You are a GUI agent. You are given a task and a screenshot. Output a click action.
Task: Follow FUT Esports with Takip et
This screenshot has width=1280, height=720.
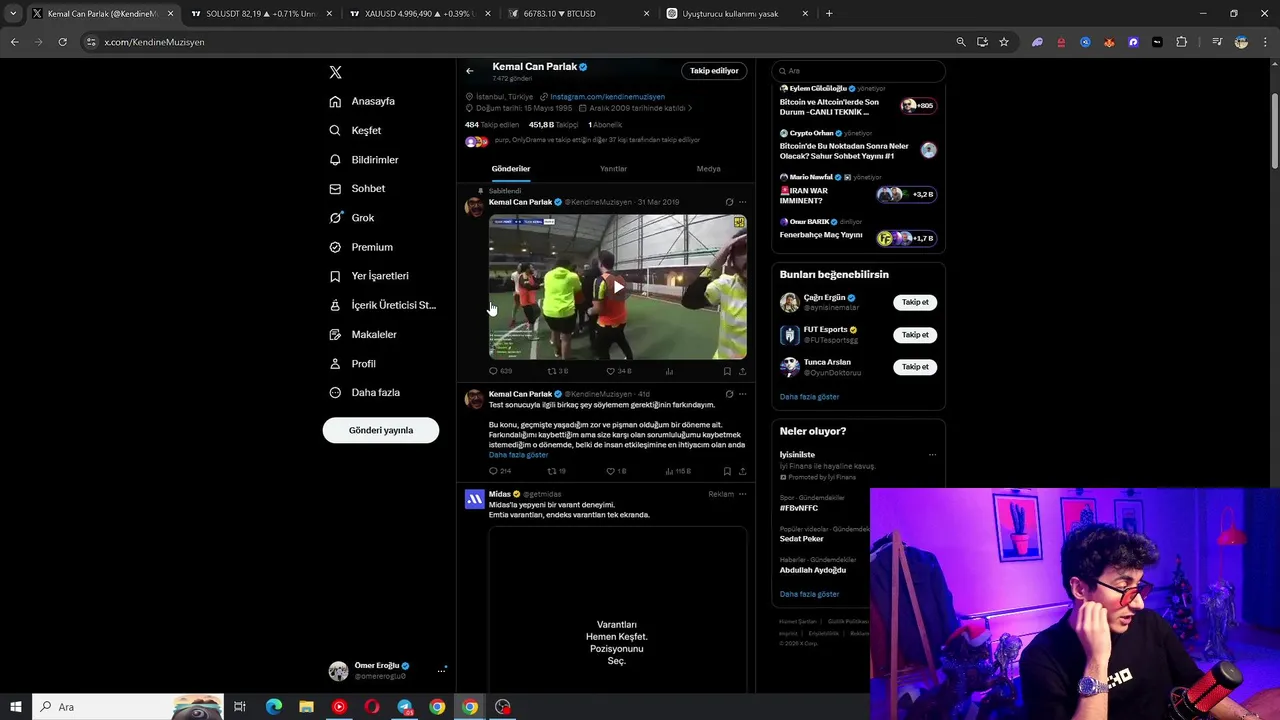[915, 335]
